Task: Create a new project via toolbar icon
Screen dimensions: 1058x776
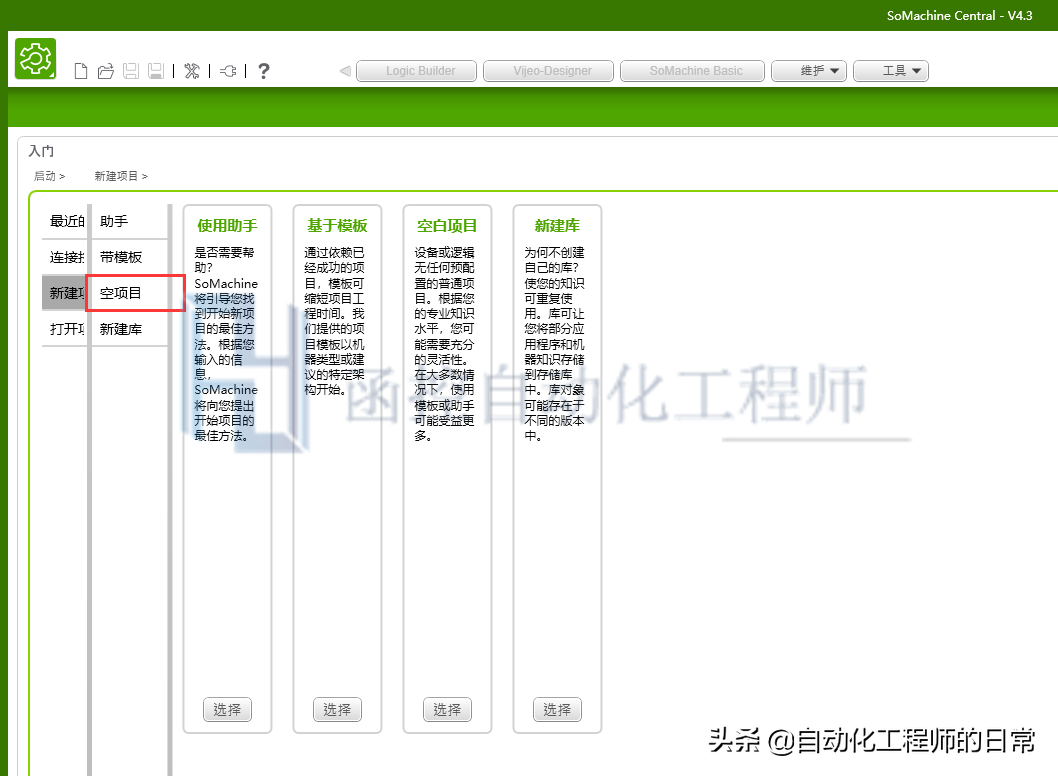Action: coord(82,71)
